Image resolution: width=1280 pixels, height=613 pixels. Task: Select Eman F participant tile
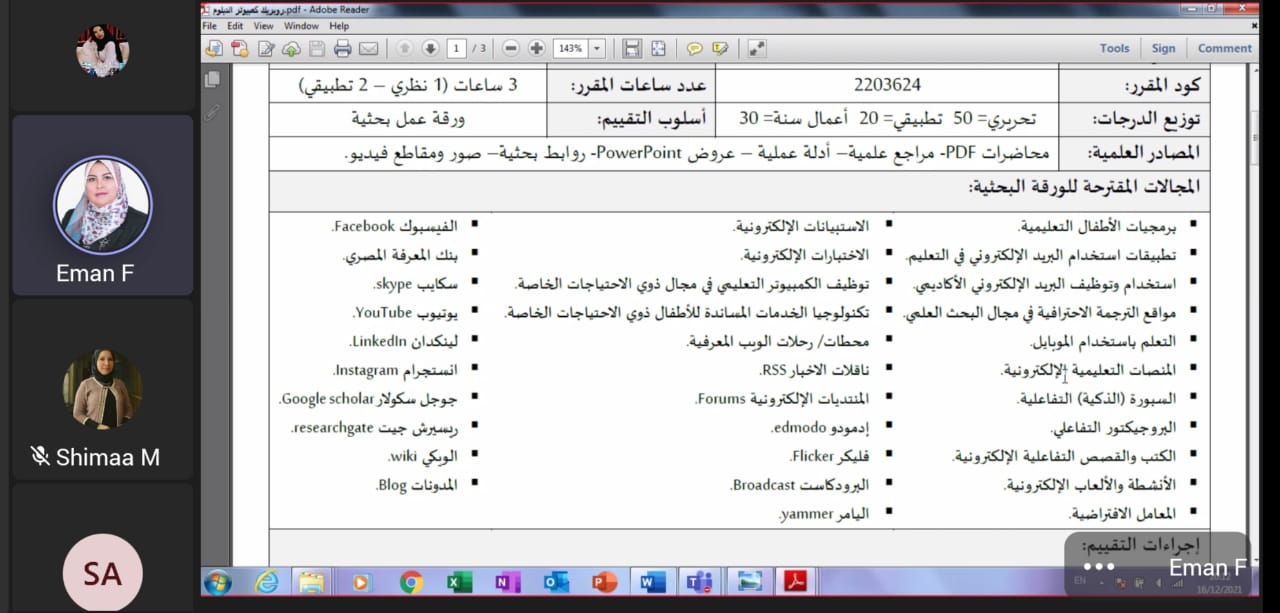[102, 205]
